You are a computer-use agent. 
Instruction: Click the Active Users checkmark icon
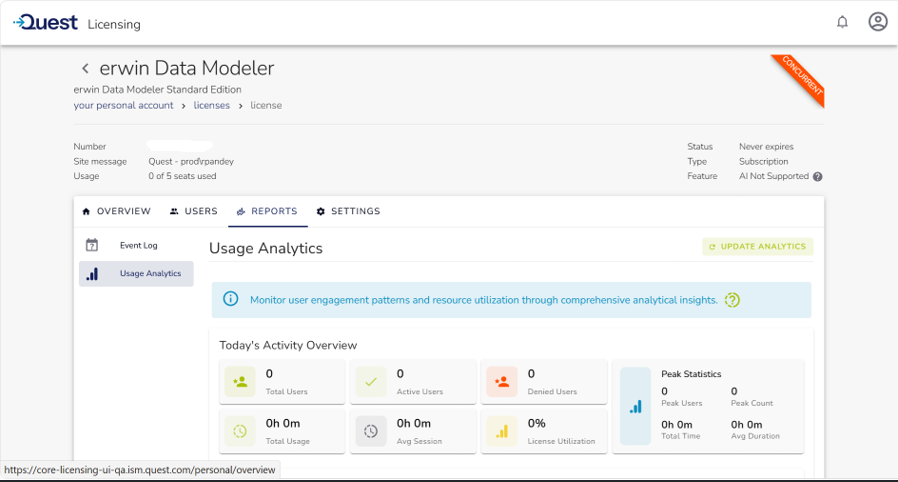coord(371,382)
